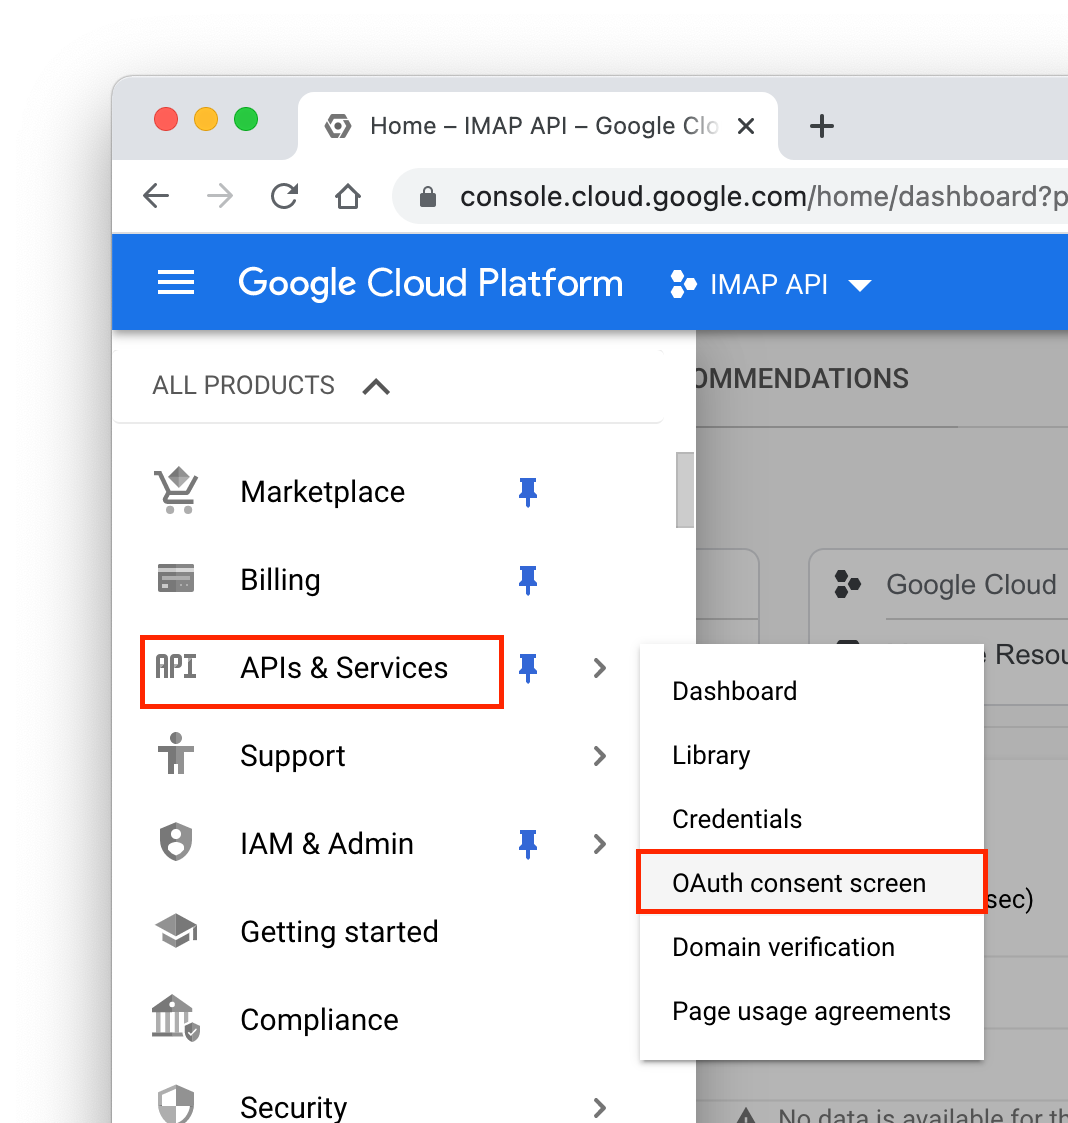Click the Google Cloud card title
Image resolution: width=1068 pixels, height=1123 pixels.
(x=971, y=584)
